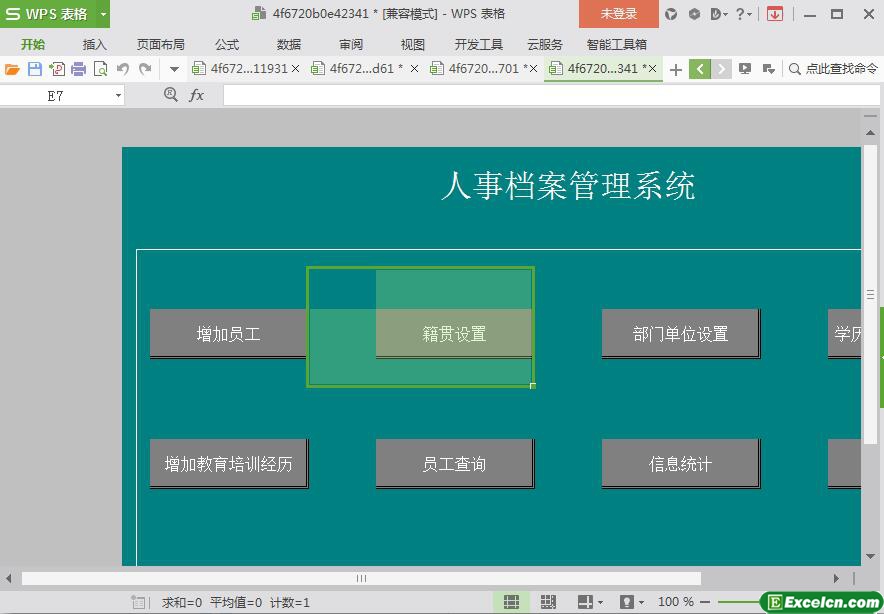Open the 智能工具箱 ribbon tab

(616, 45)
